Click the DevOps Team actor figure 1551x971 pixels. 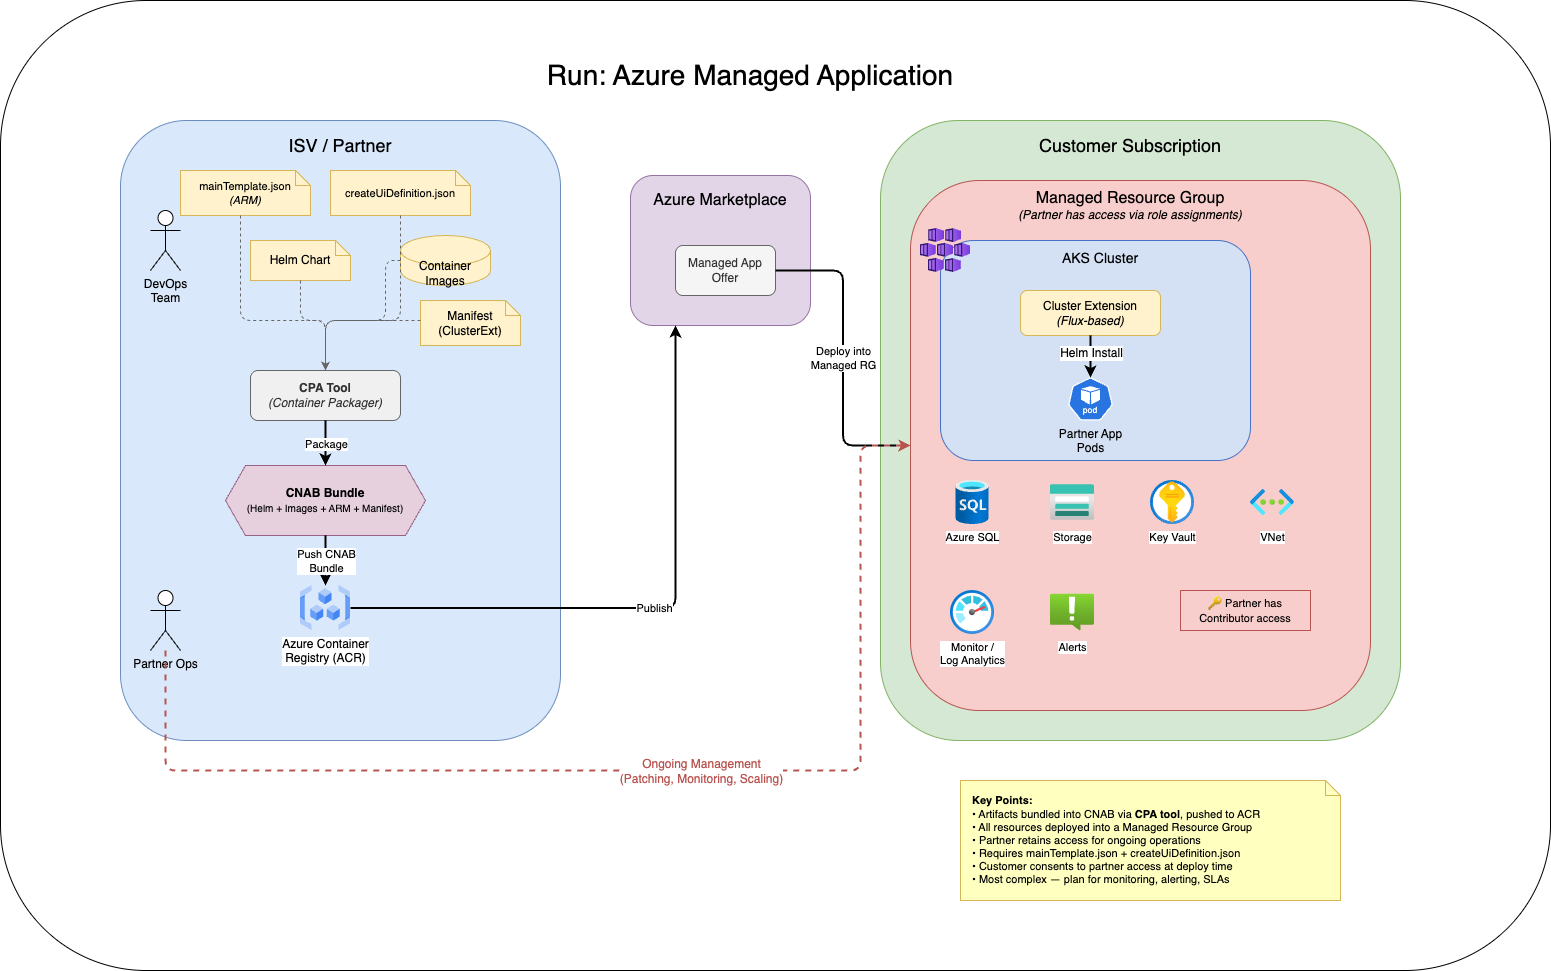pyautogui.click(x=165, y=240)
